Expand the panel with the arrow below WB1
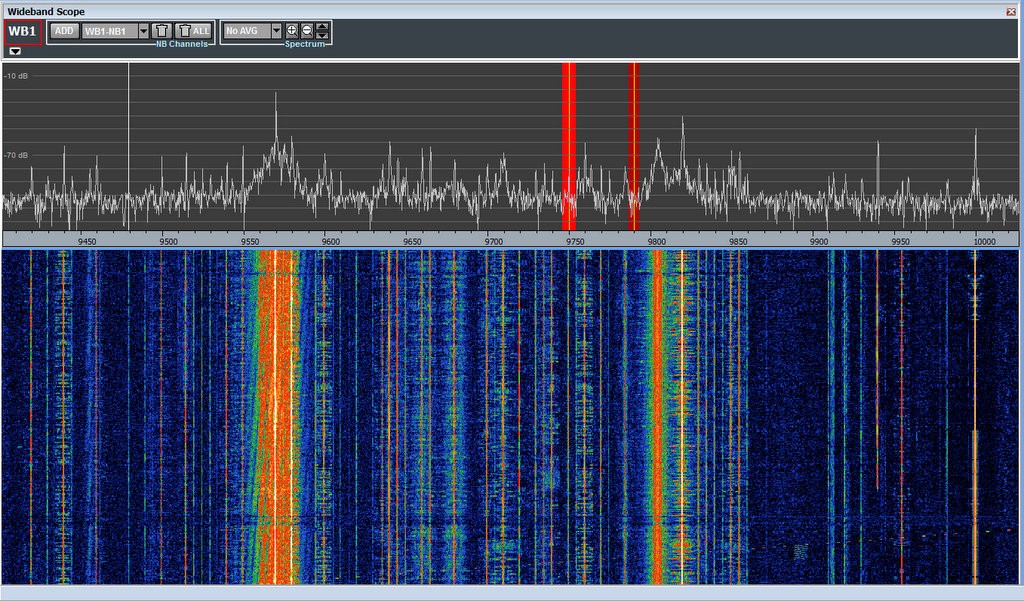Image resolution: width=1024 pixels, height=601 pixels. pos(14,49)
